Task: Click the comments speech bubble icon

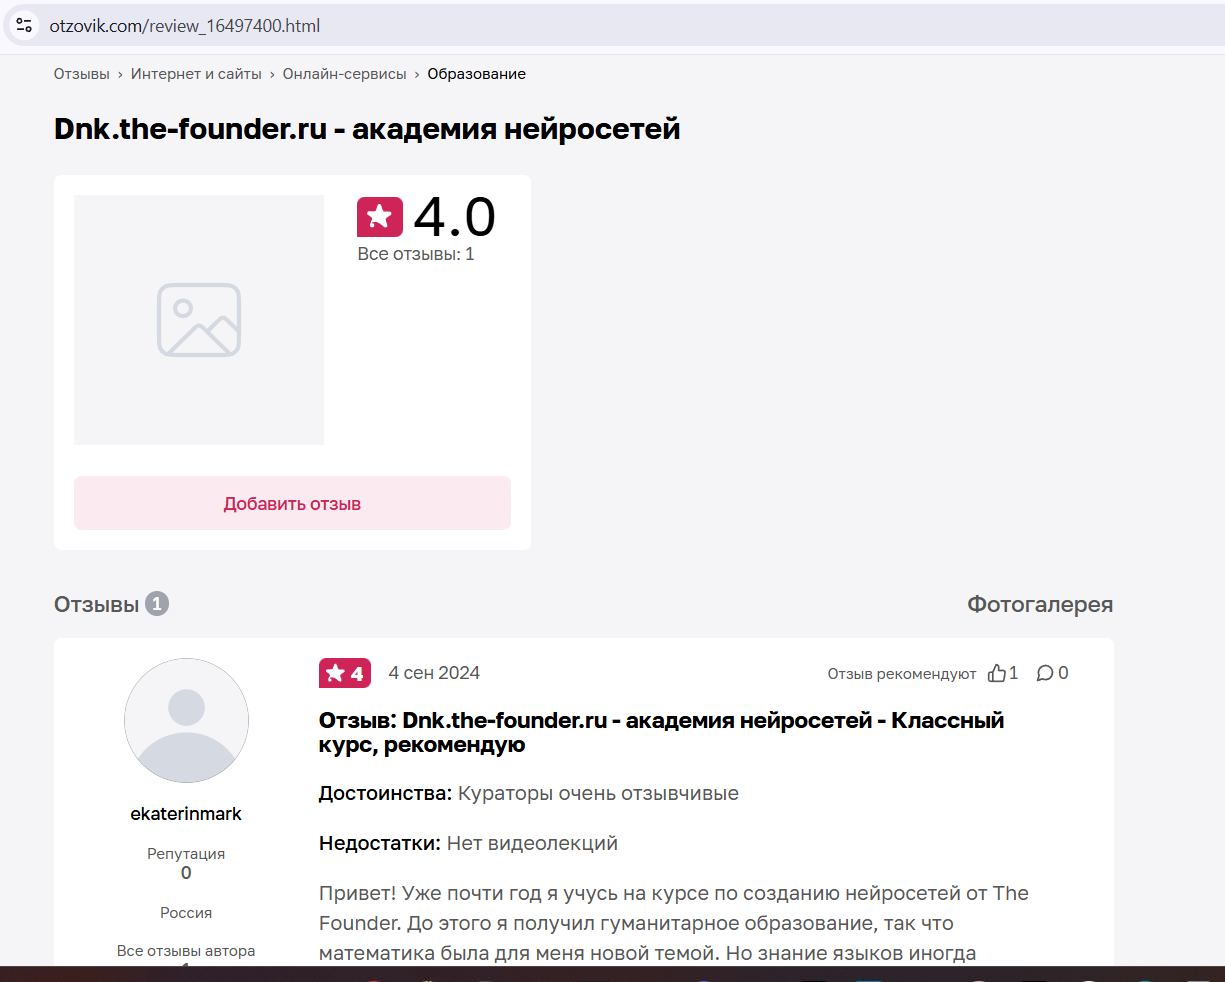Action: (x=1045, y=673)
